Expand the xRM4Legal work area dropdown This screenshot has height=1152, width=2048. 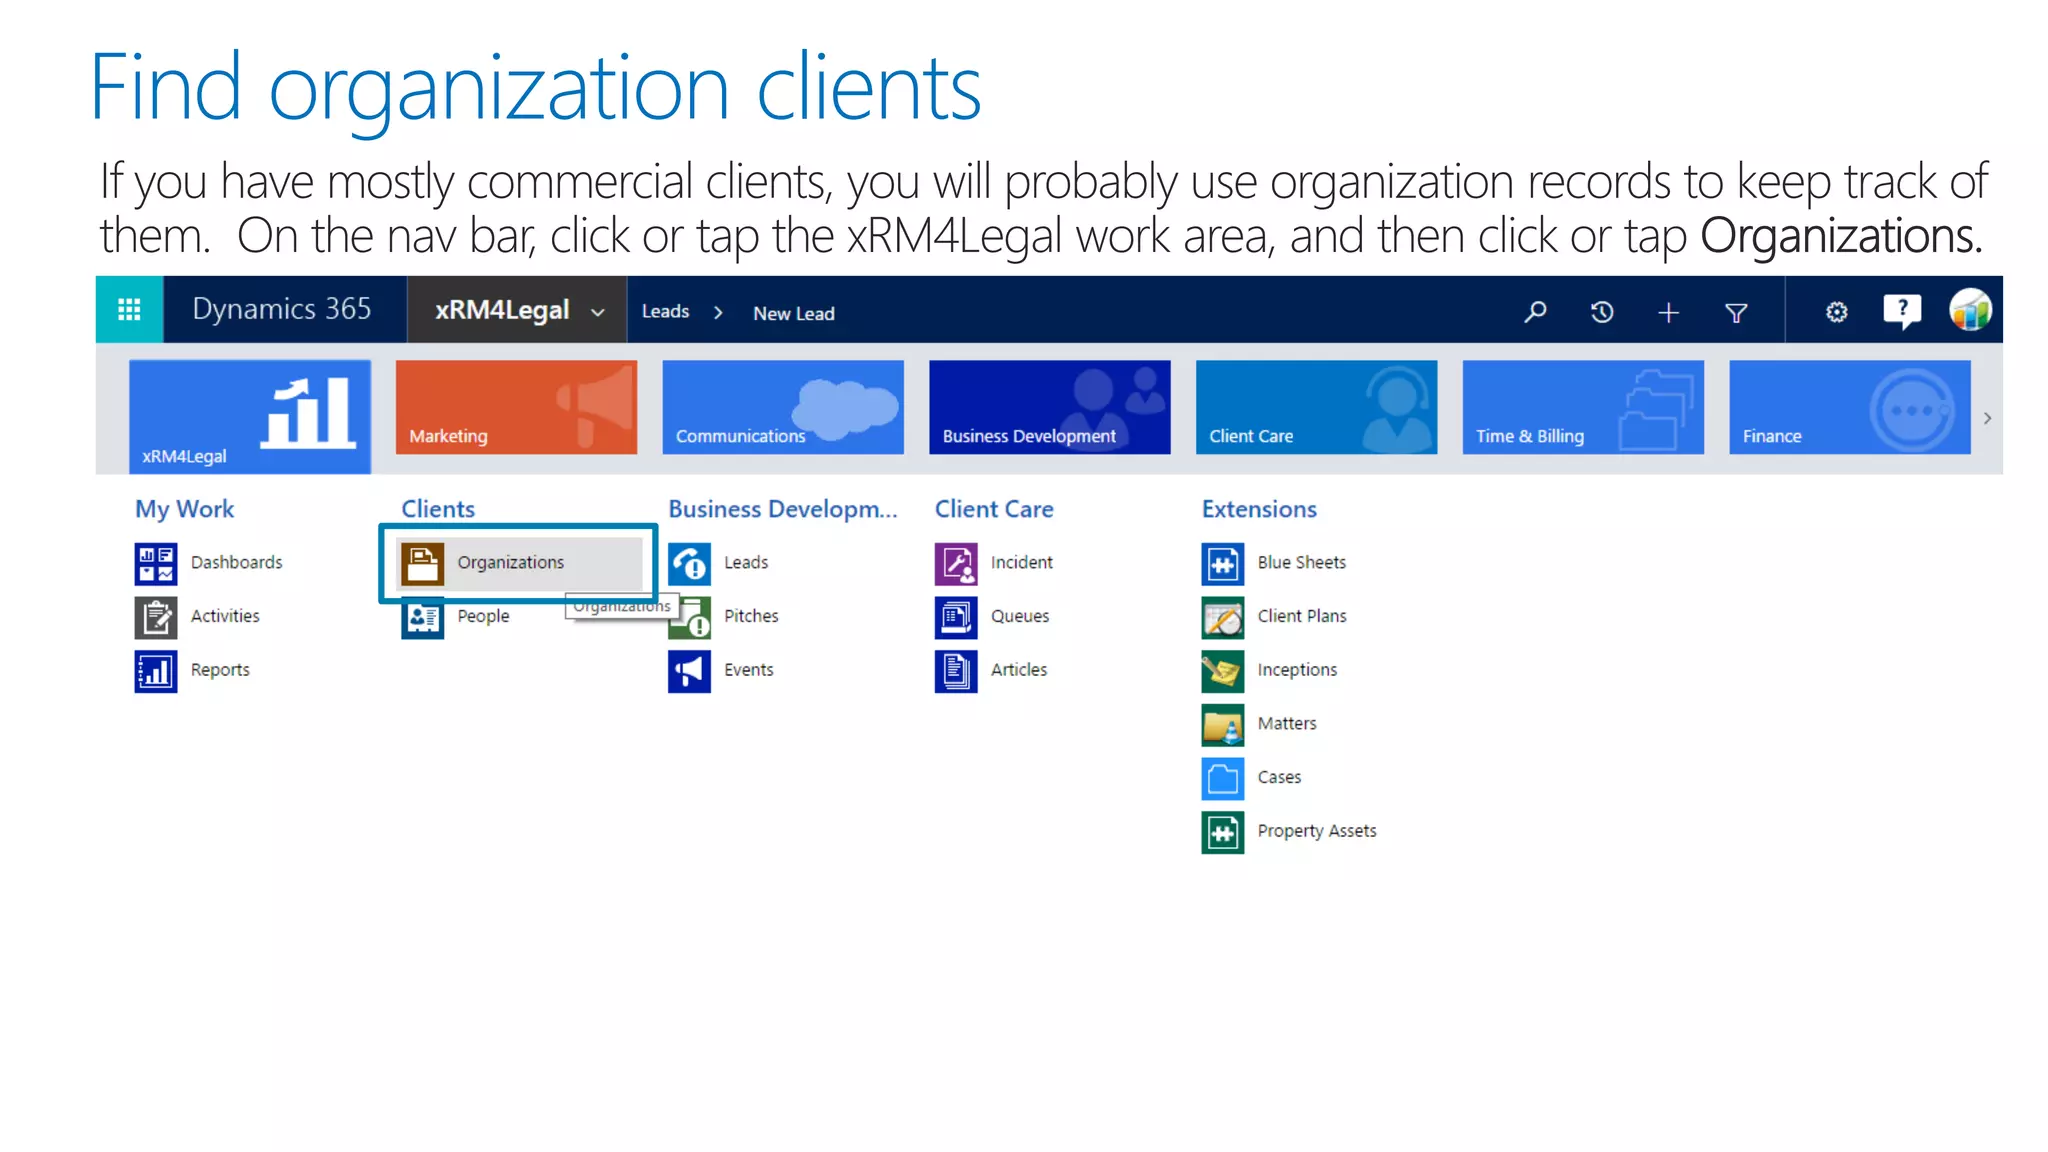coord(598,312)
